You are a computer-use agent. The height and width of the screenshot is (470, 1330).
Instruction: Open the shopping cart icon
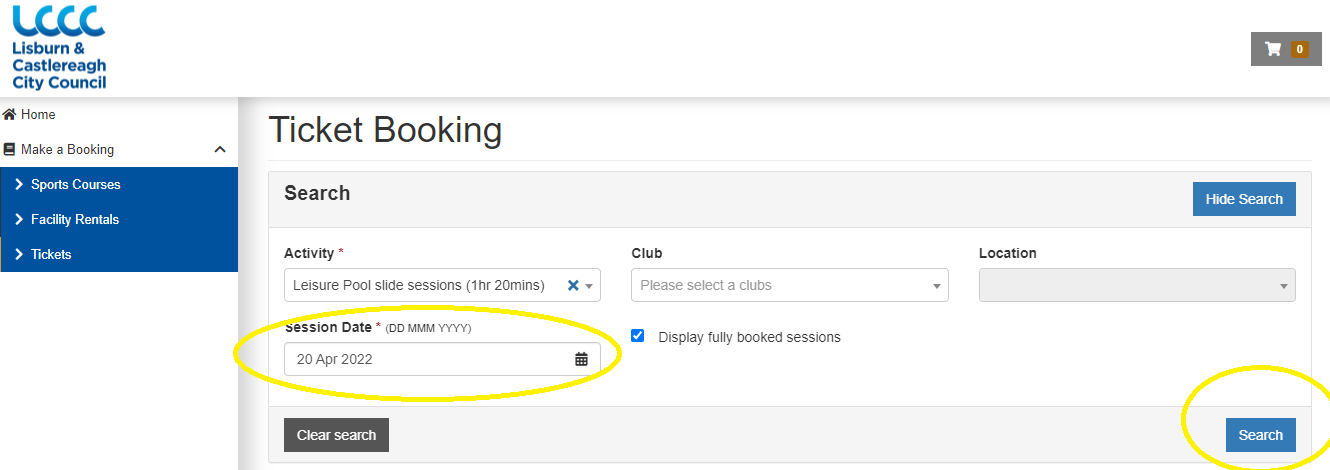(x=1273, y=49)
